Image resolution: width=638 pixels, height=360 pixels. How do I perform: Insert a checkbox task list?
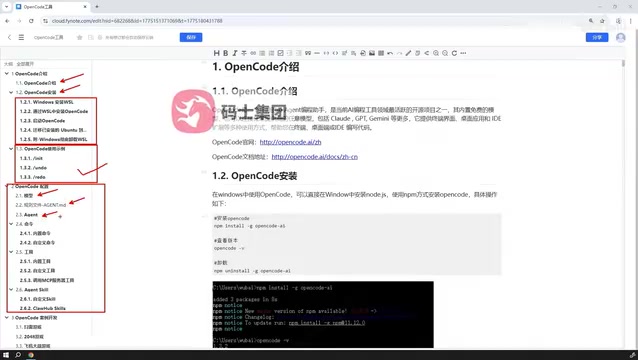280,53
